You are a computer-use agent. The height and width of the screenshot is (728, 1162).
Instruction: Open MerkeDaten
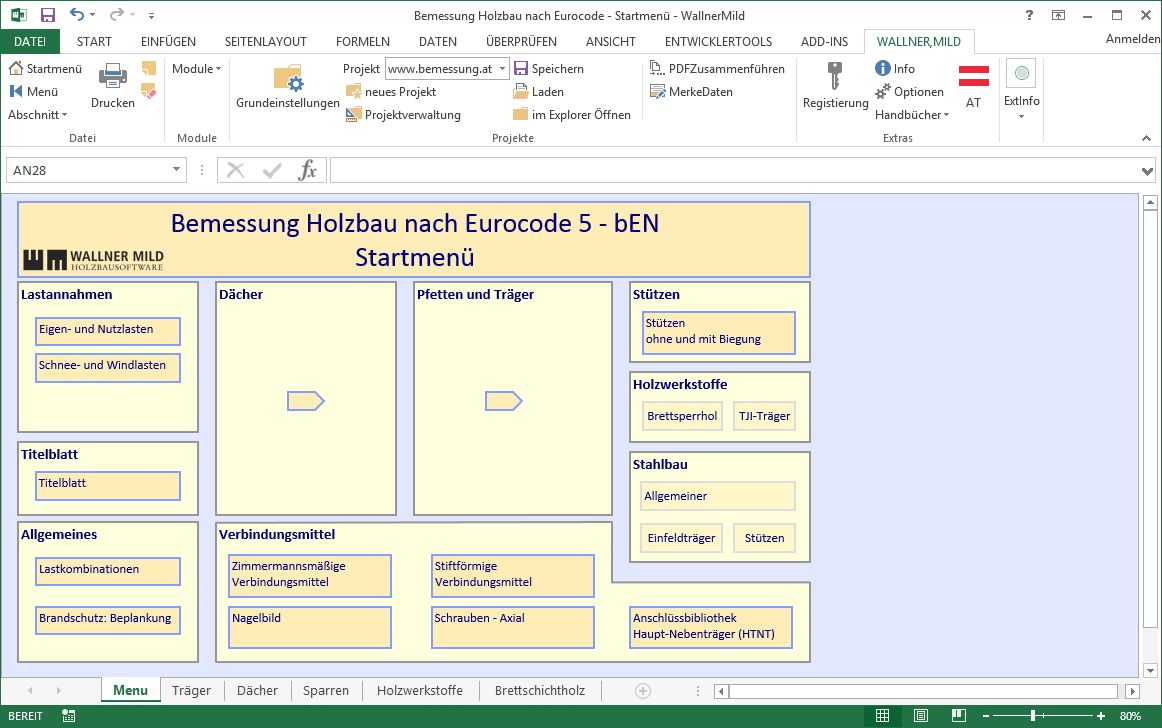(691, 92)
